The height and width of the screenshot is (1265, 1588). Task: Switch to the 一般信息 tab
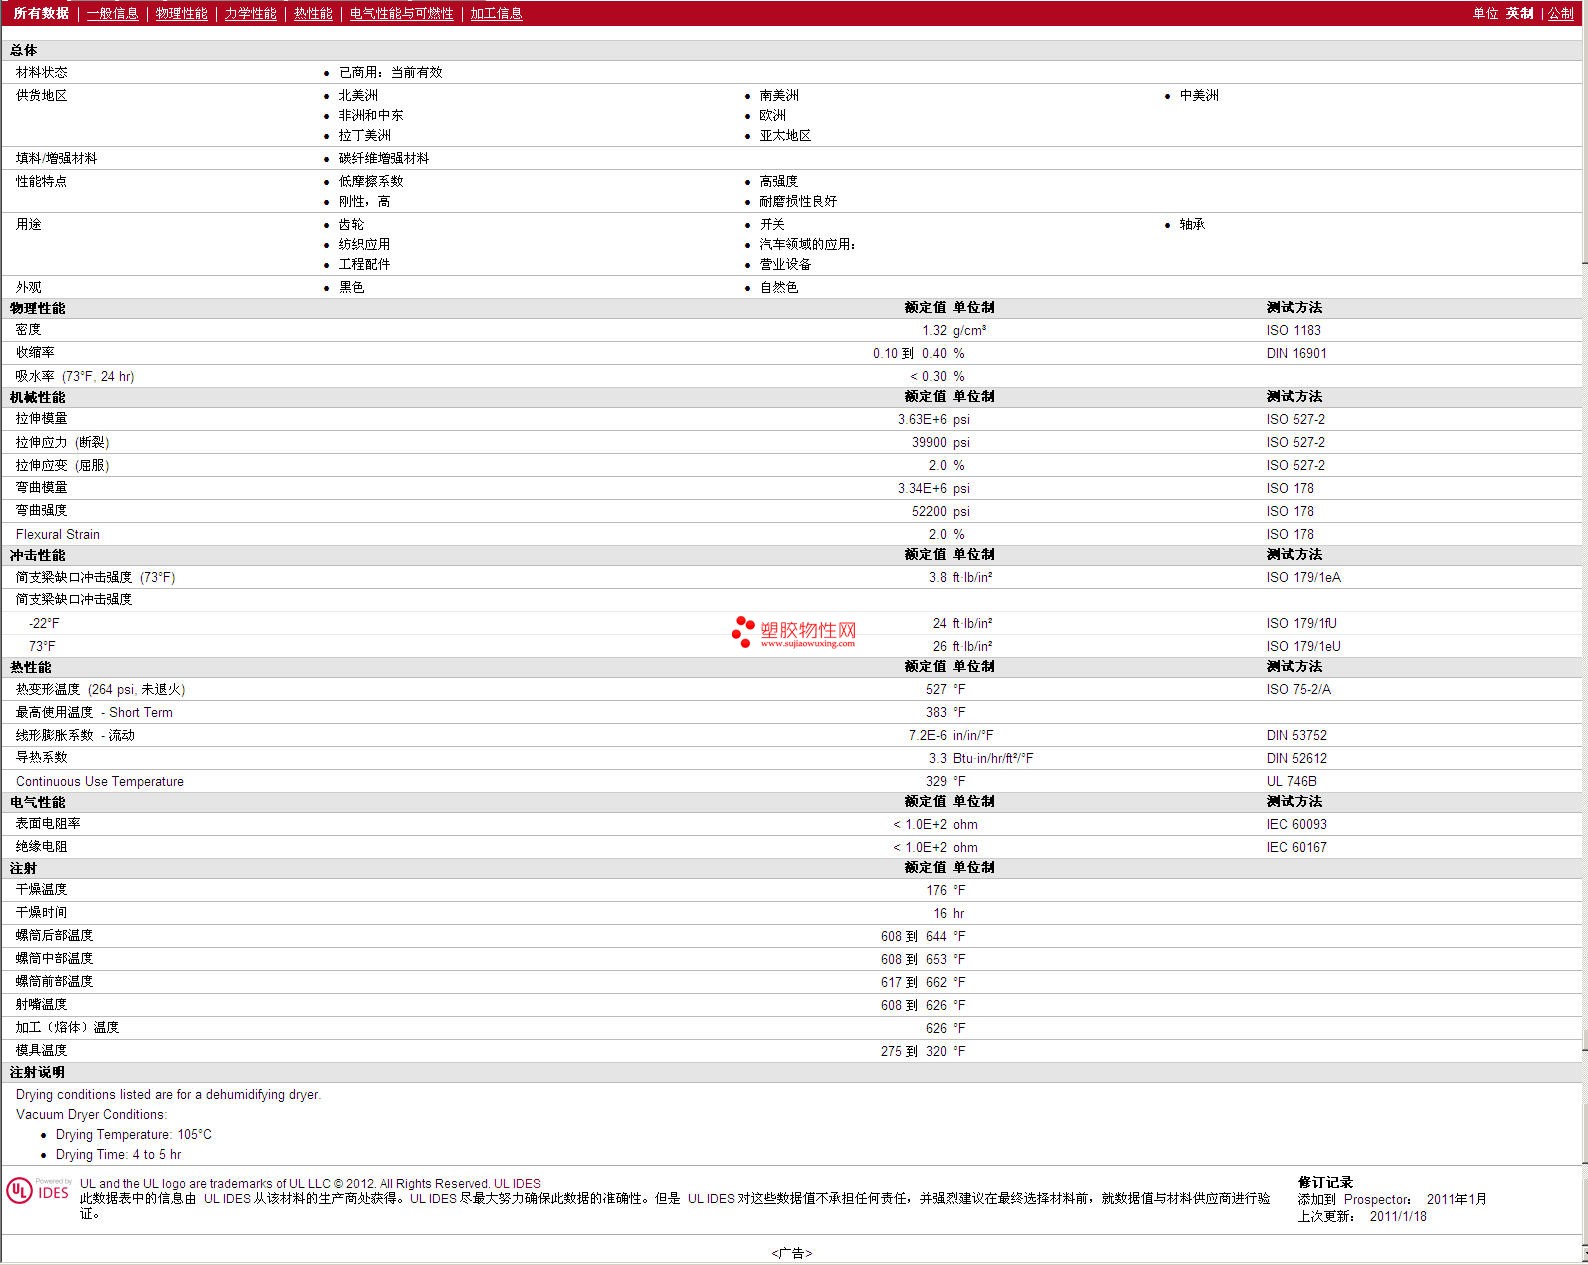click(x=112, y=13)
